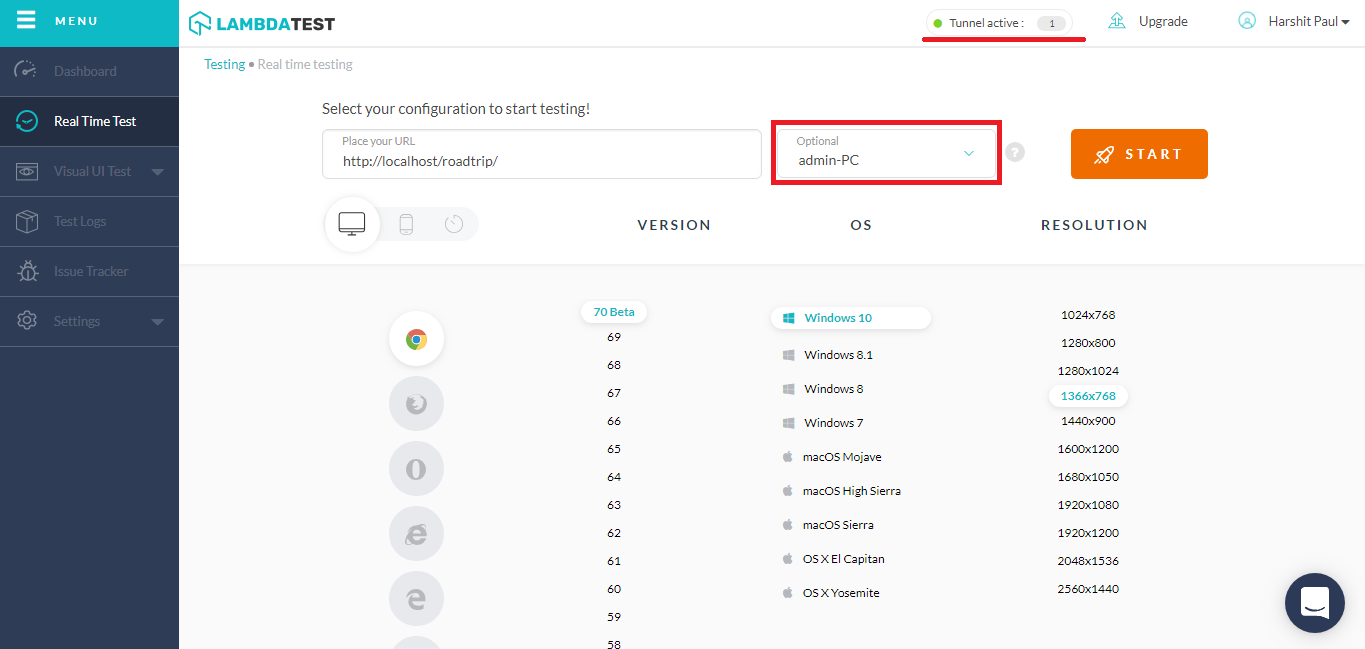Switch to mobile device mode
This screenshot has height=649, width=1365.
pos(406,224)
